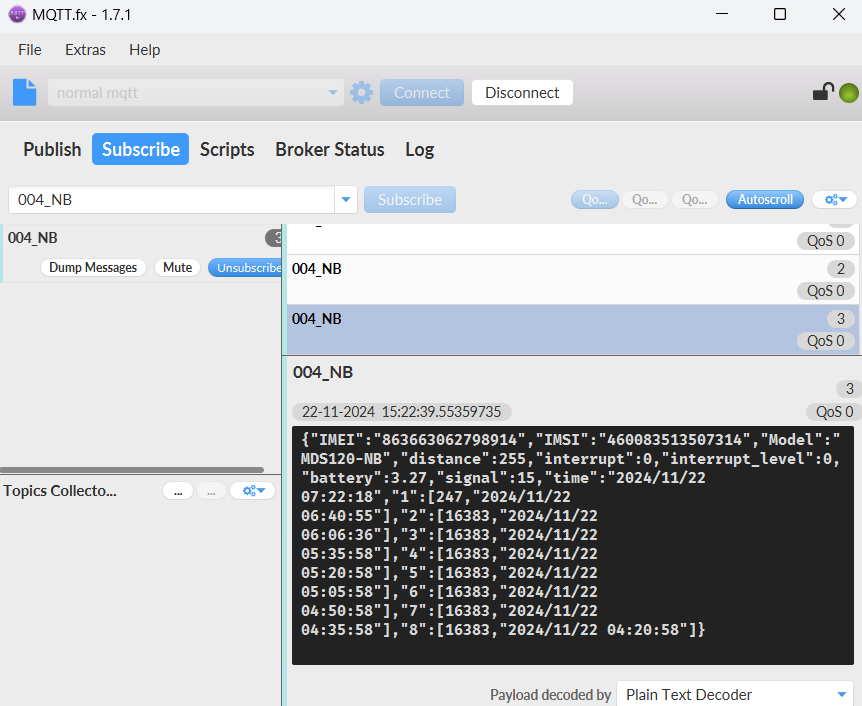Select received message number 3
862x706 pixels.
click(573, 329)
